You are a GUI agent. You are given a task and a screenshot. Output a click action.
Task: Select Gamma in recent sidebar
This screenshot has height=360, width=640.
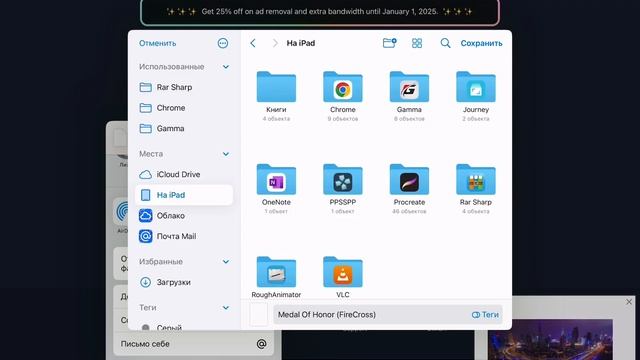(184, 128)
